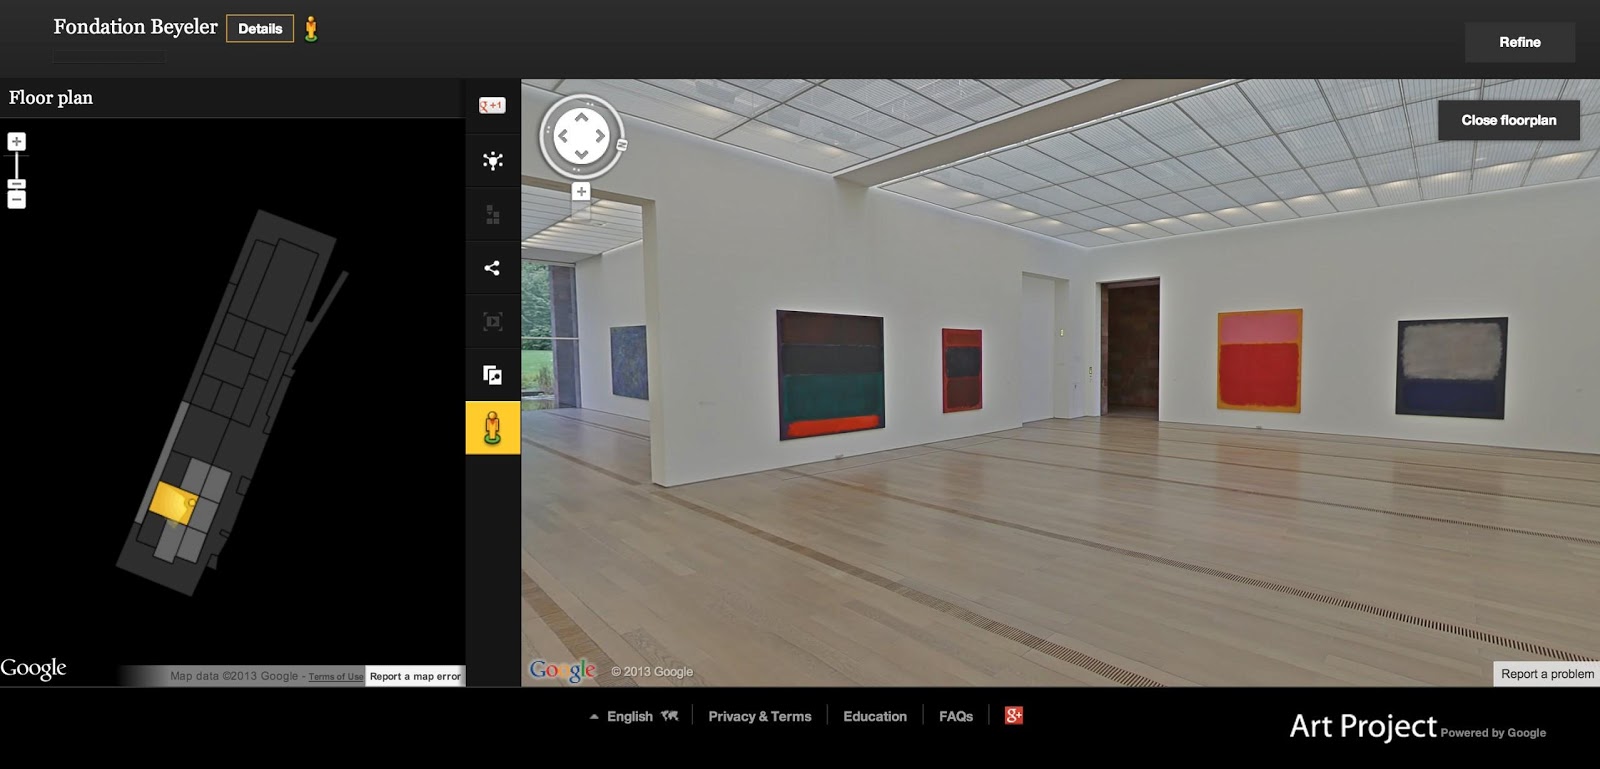
Task: Click Report a map error
Action: click(x=415, y=676)
